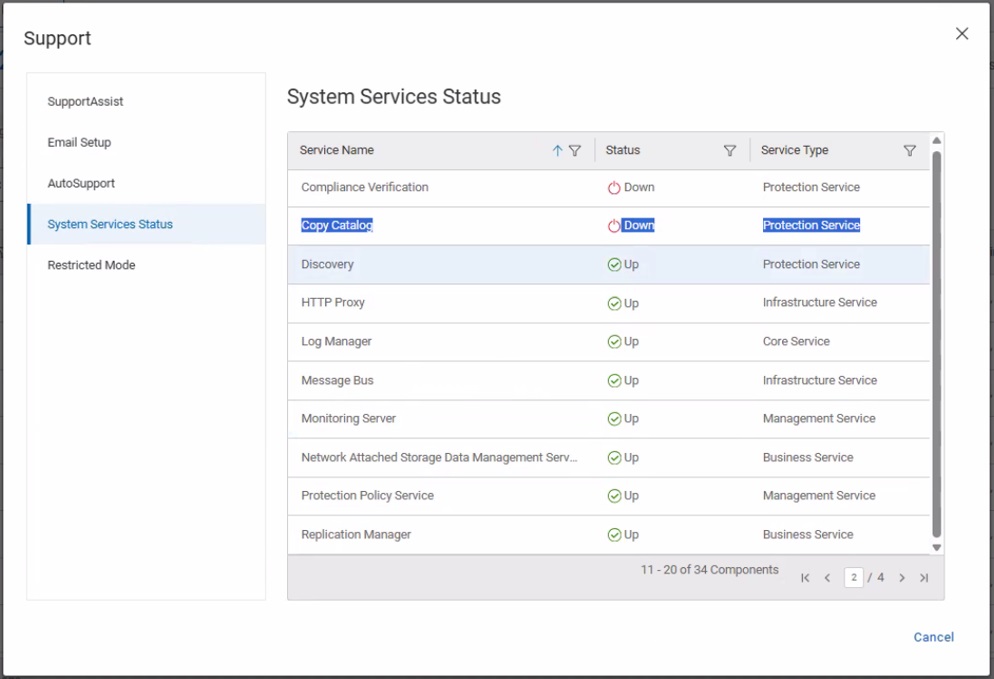
Task: Click the Down icon beside Copy Catalog
Action: click(x=615, y=225)
